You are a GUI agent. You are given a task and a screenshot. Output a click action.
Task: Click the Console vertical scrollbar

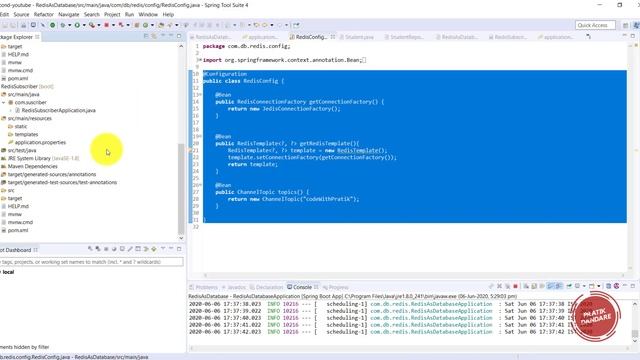click(x=635, y=334)
